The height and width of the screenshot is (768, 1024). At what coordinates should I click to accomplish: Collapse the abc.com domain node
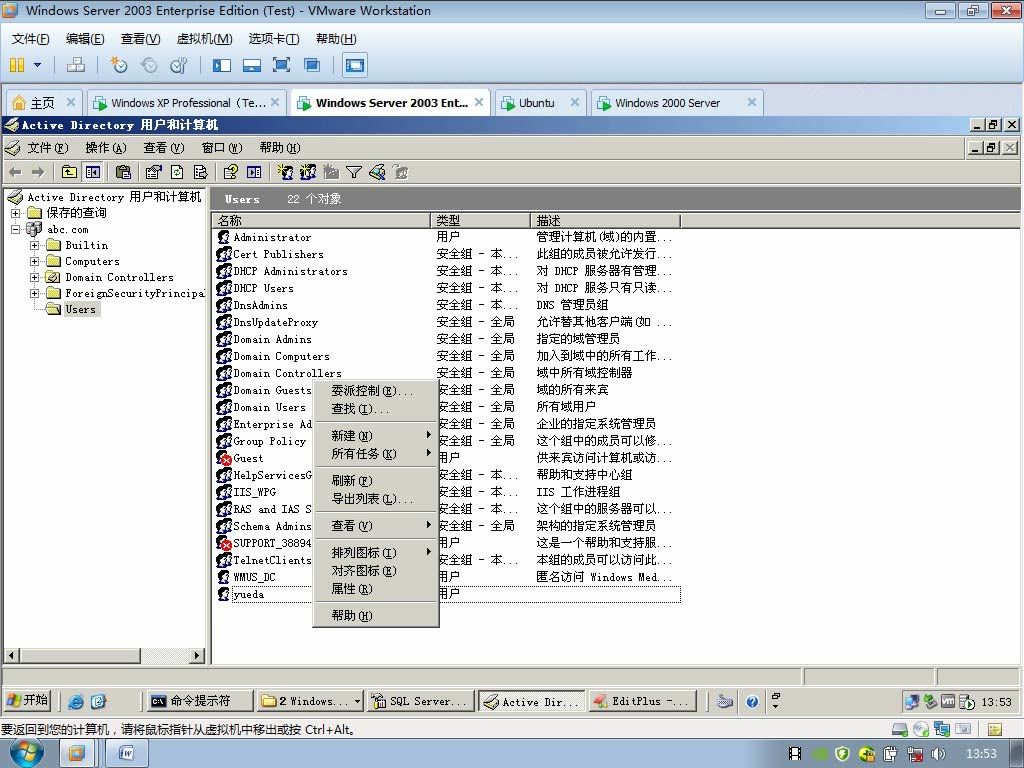[16, 229]
